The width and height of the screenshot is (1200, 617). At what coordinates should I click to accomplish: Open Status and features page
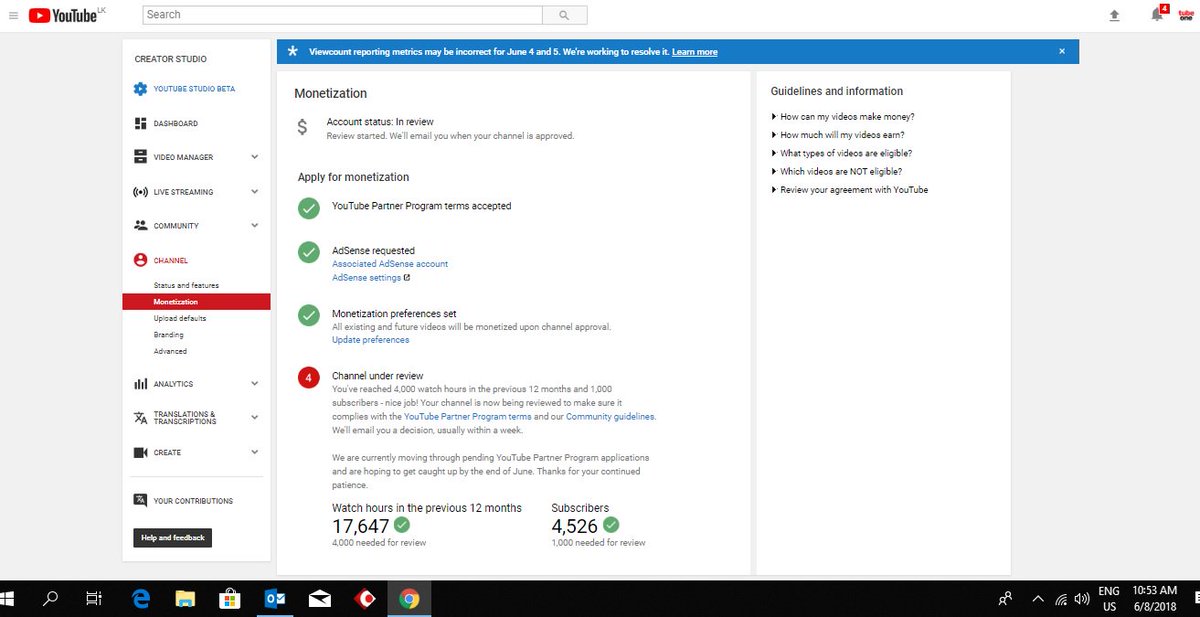(x=186, y=286)
